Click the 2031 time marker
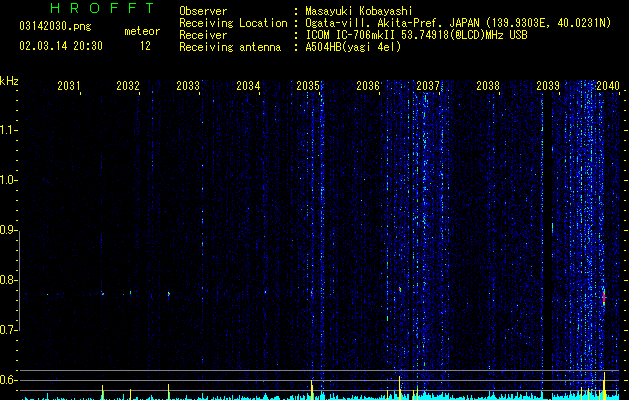 point(69,86)
